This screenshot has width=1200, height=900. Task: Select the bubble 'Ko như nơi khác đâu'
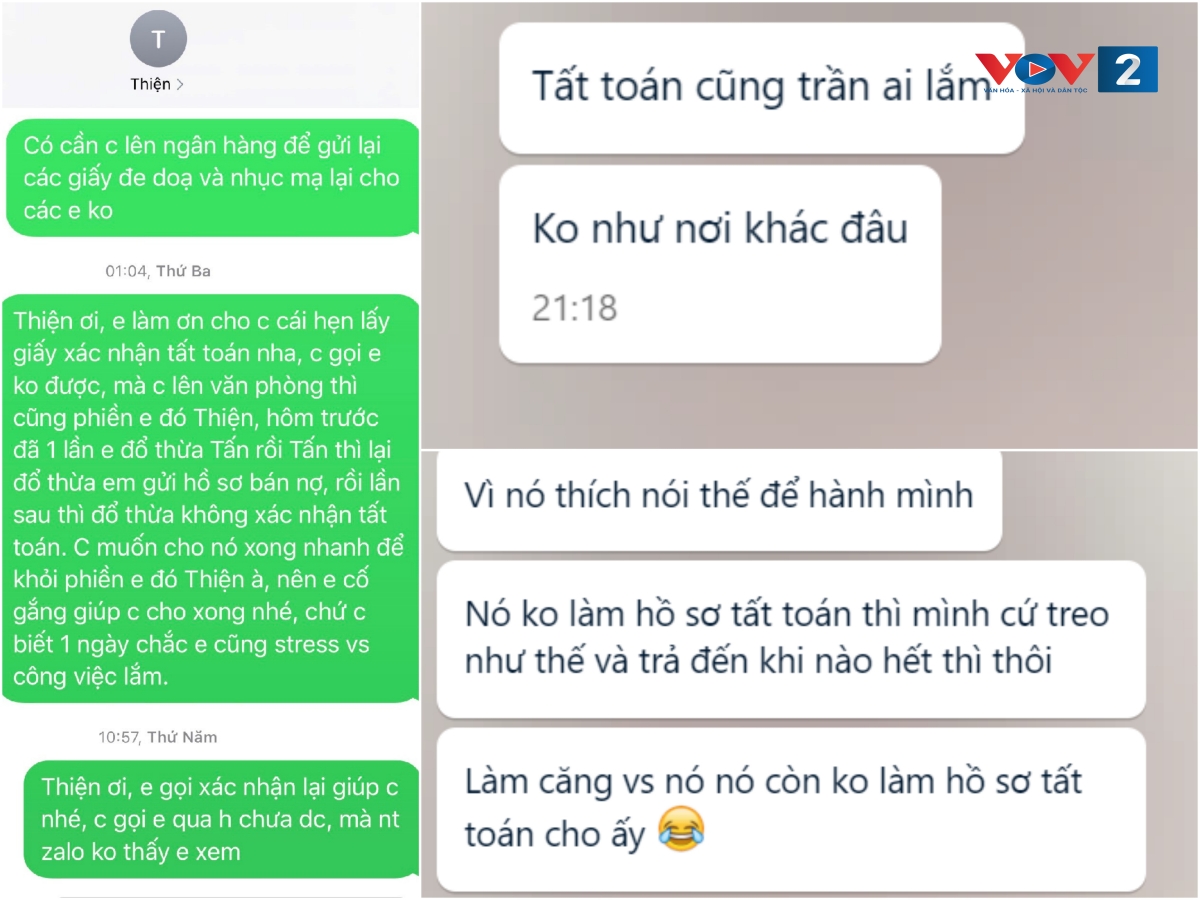[719, 264]
